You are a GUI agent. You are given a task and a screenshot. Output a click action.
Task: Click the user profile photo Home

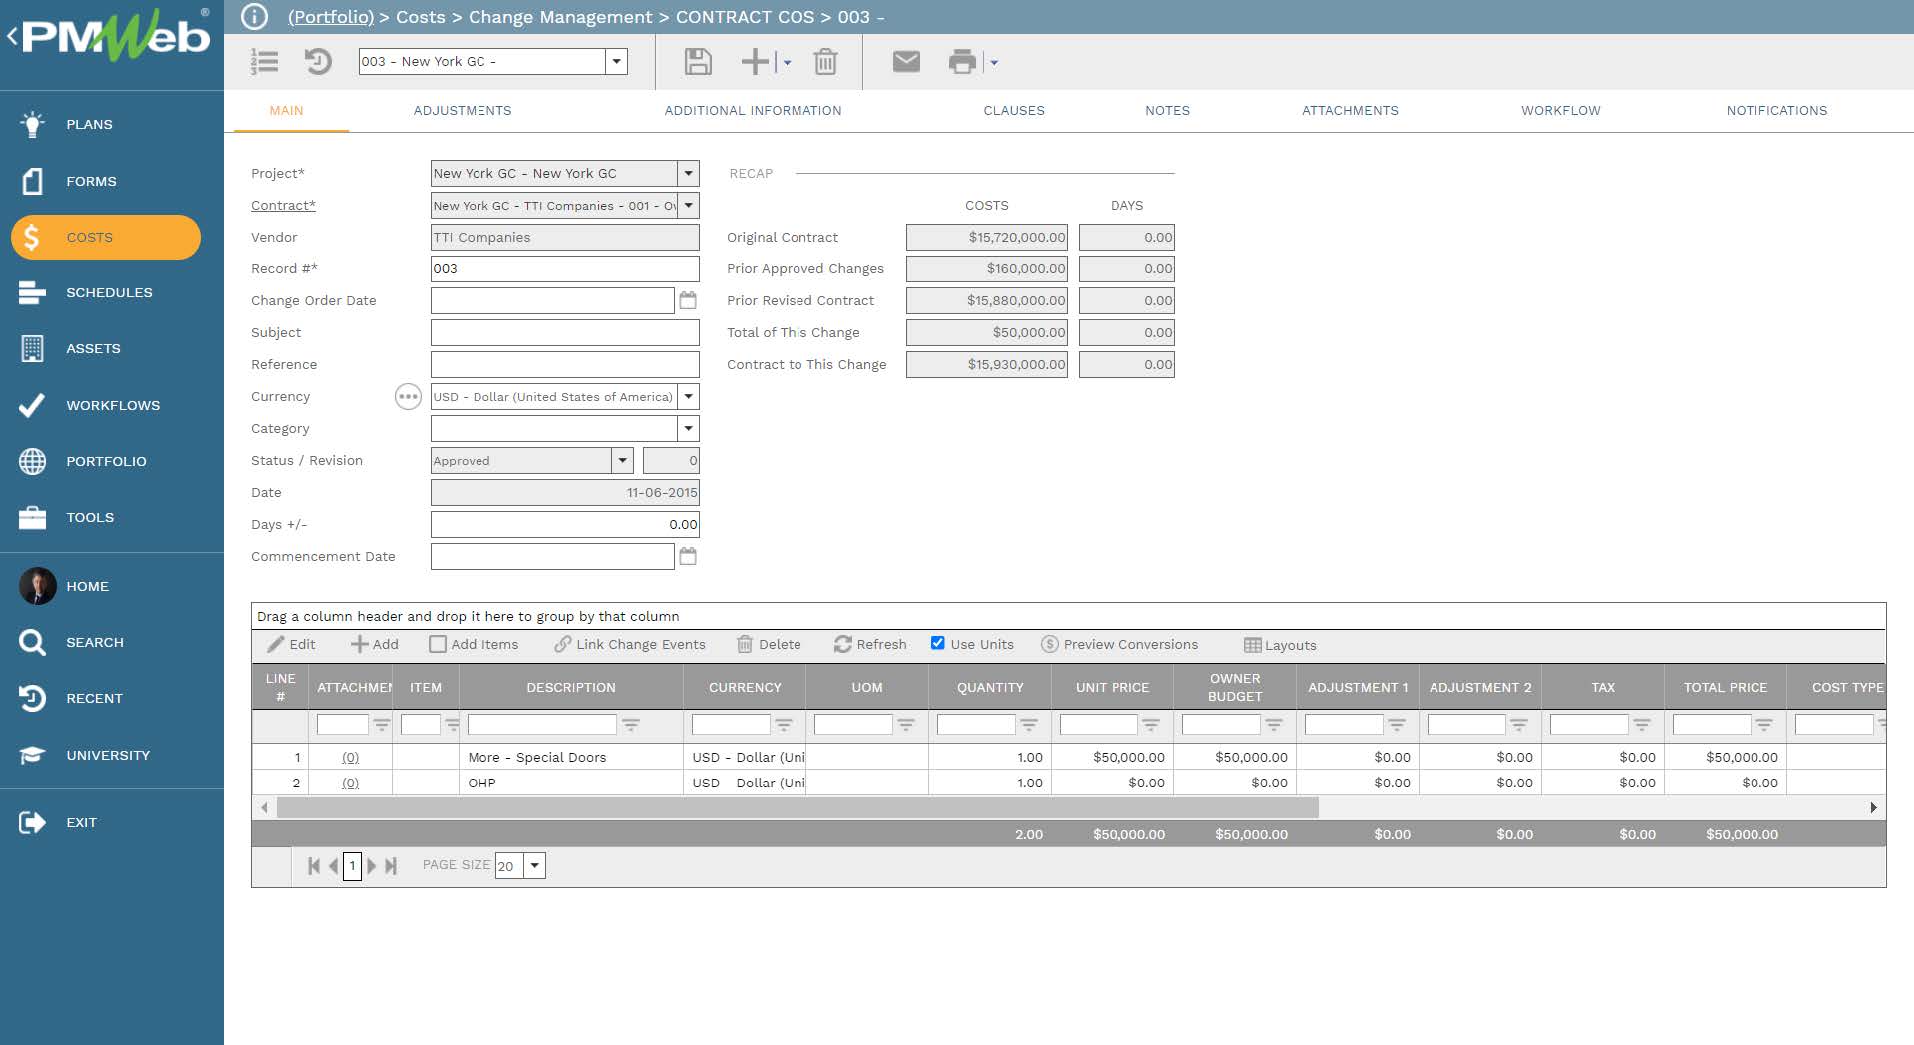(38, 586)
